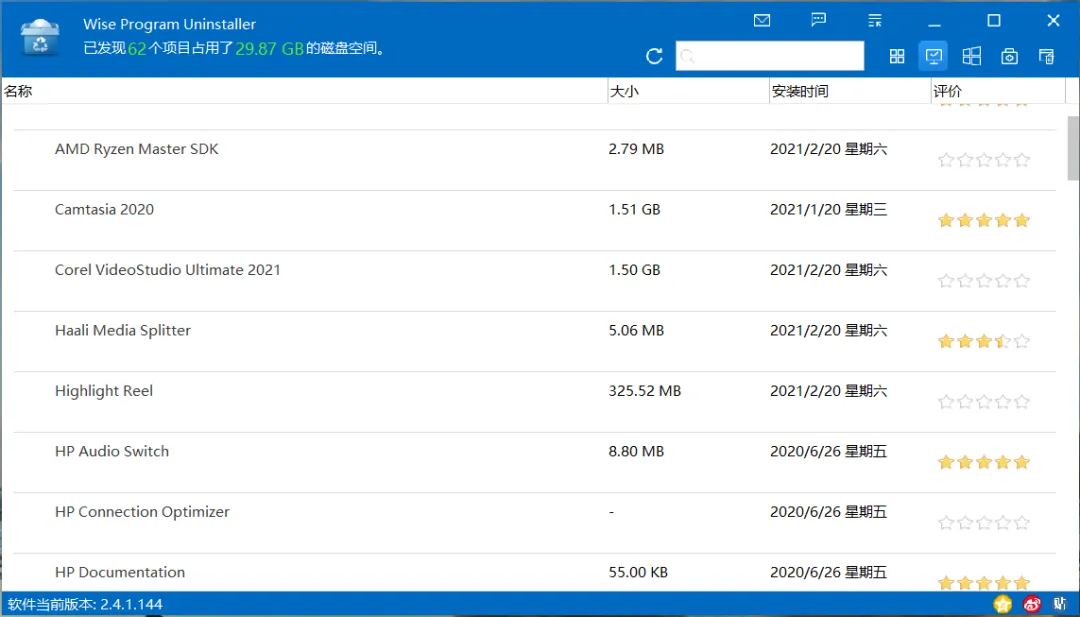Click HP Audio Switch star rating

click(984, 462)
